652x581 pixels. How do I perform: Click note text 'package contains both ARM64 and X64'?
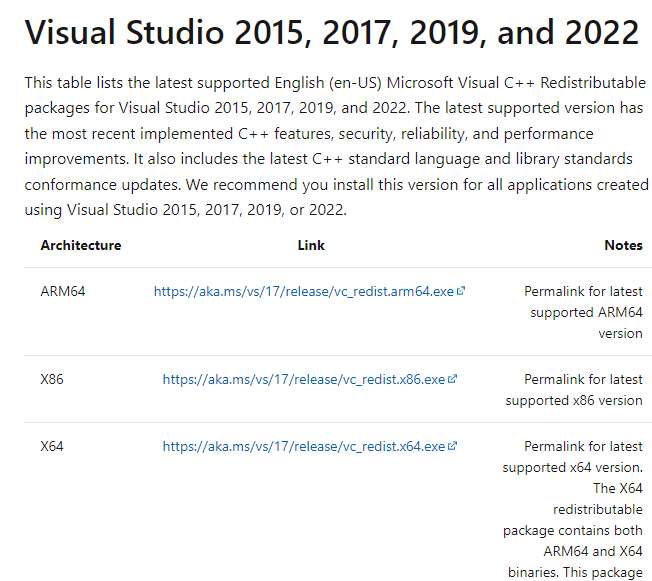573,541
